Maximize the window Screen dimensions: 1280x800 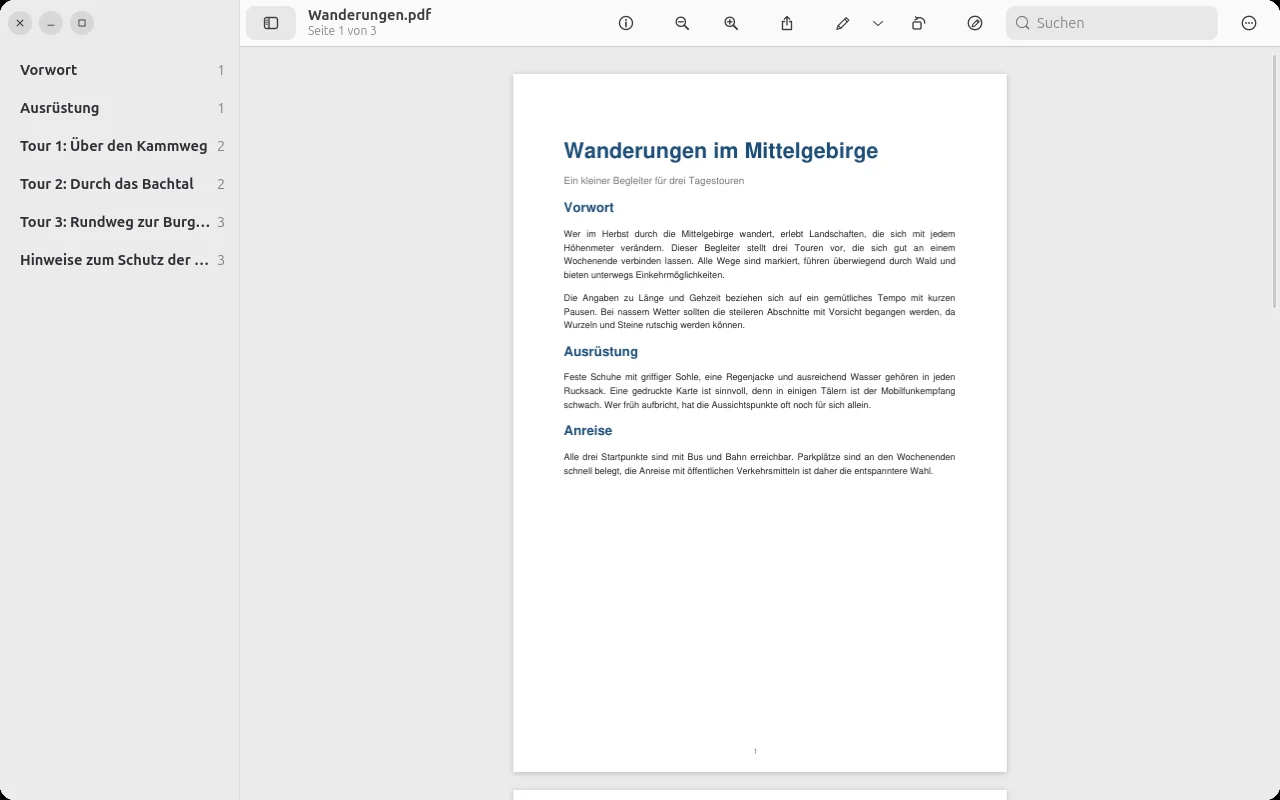[x=82, y=23]
